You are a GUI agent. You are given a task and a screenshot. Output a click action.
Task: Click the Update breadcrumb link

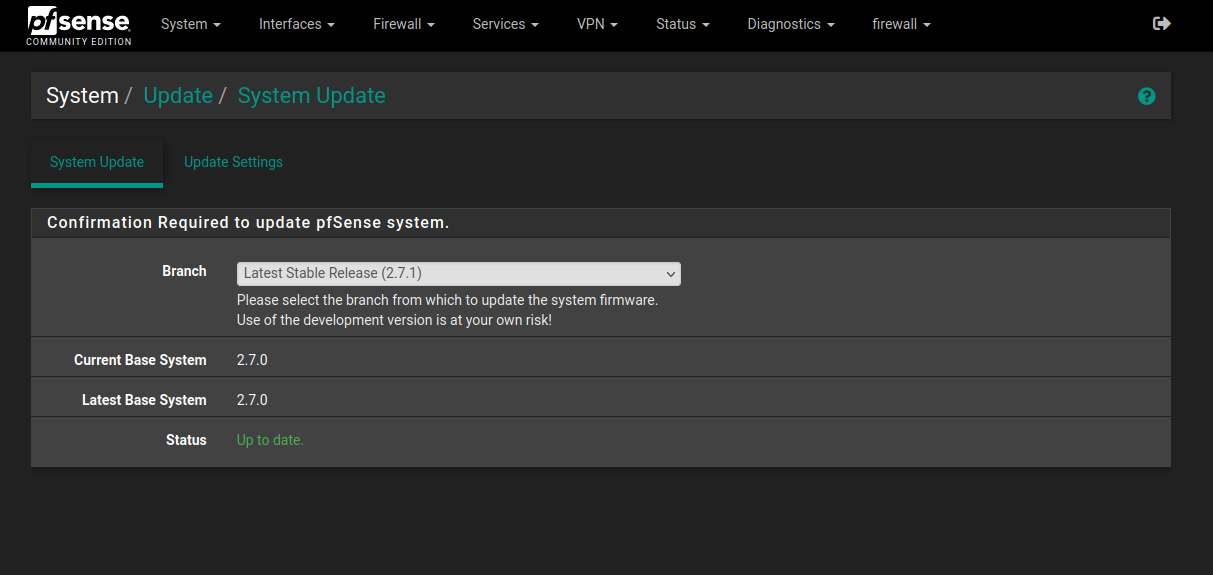(178, 96)
